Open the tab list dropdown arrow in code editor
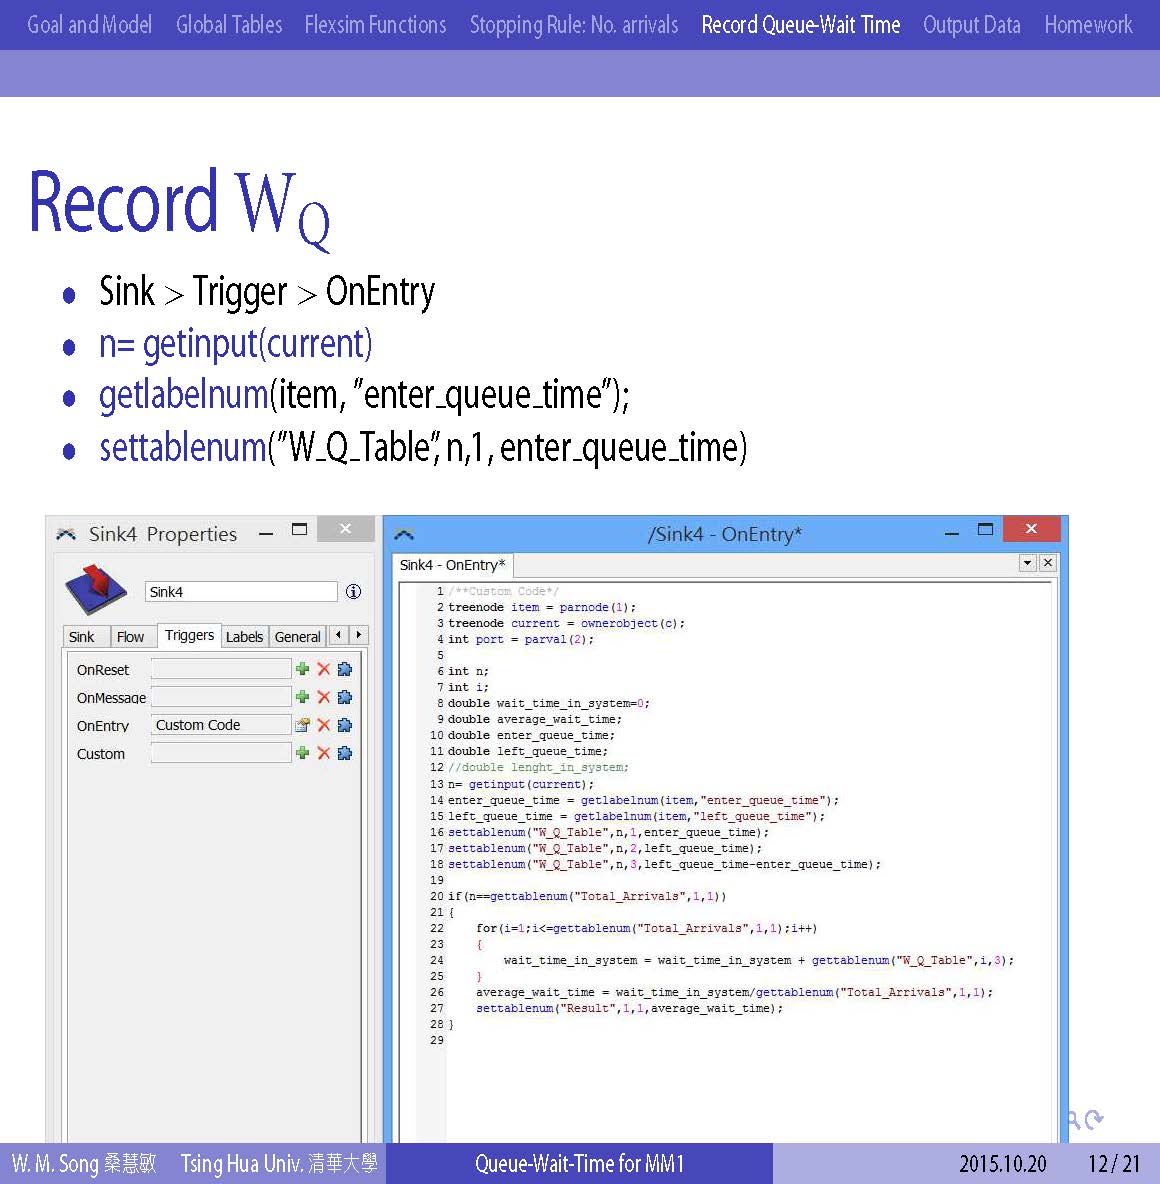Image resolution: width=1160 pixels, height=1184 pixels. coord(1027,563)
